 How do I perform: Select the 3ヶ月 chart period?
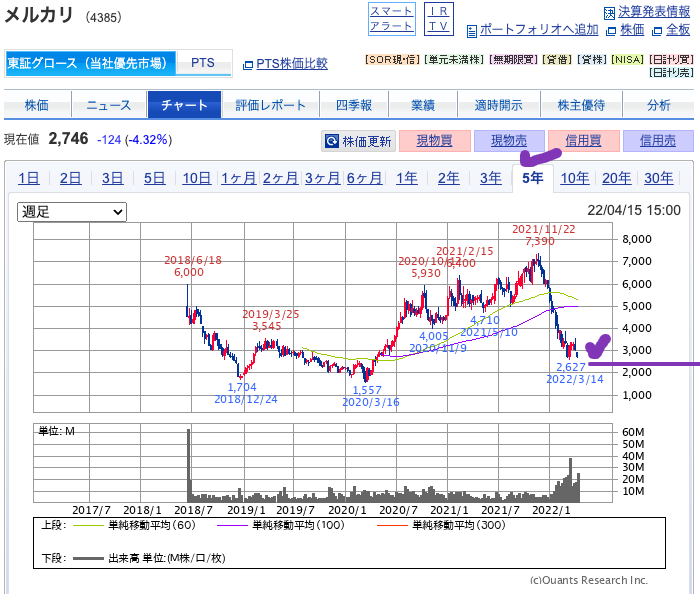tap(322, 179)
